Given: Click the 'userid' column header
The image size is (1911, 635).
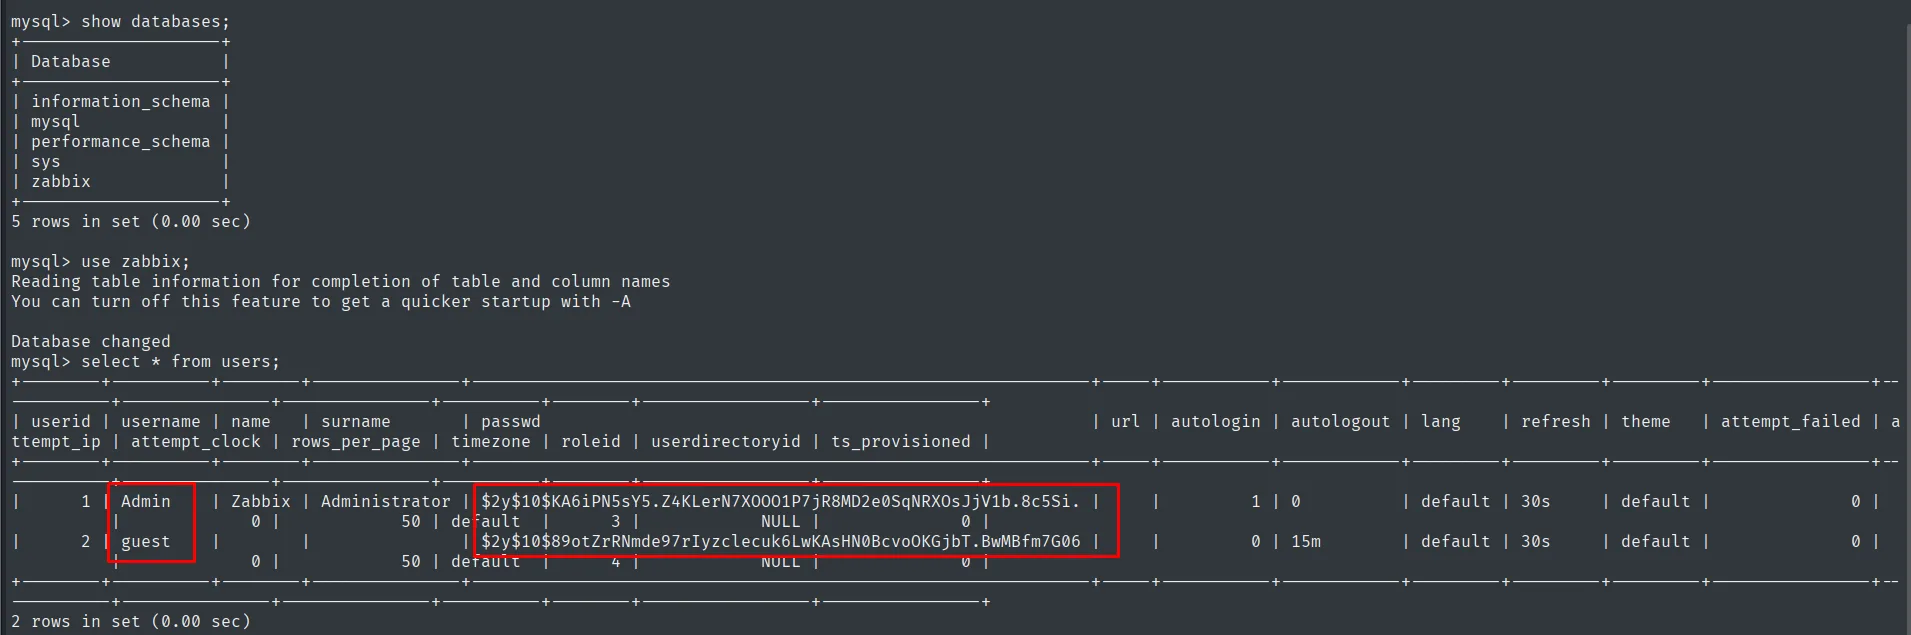Looking at the screenshot, I should pos(60,422).
